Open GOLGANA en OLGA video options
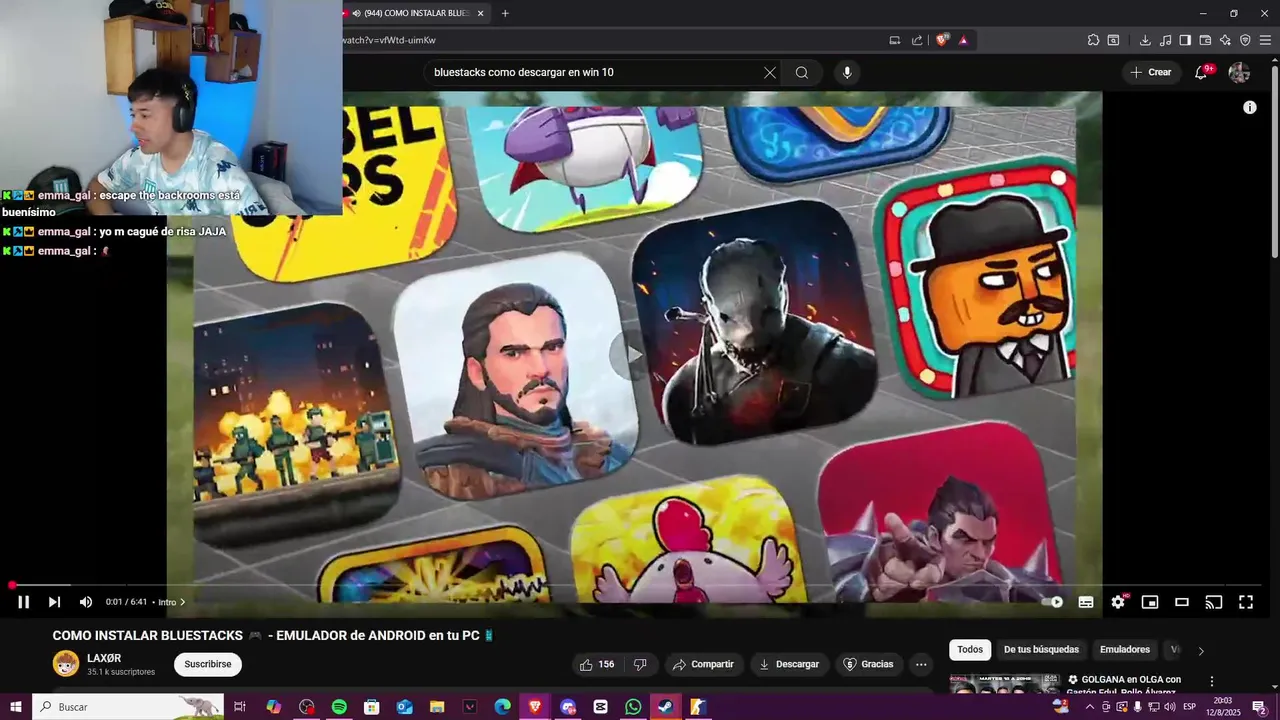 (x=1212, y=681)
